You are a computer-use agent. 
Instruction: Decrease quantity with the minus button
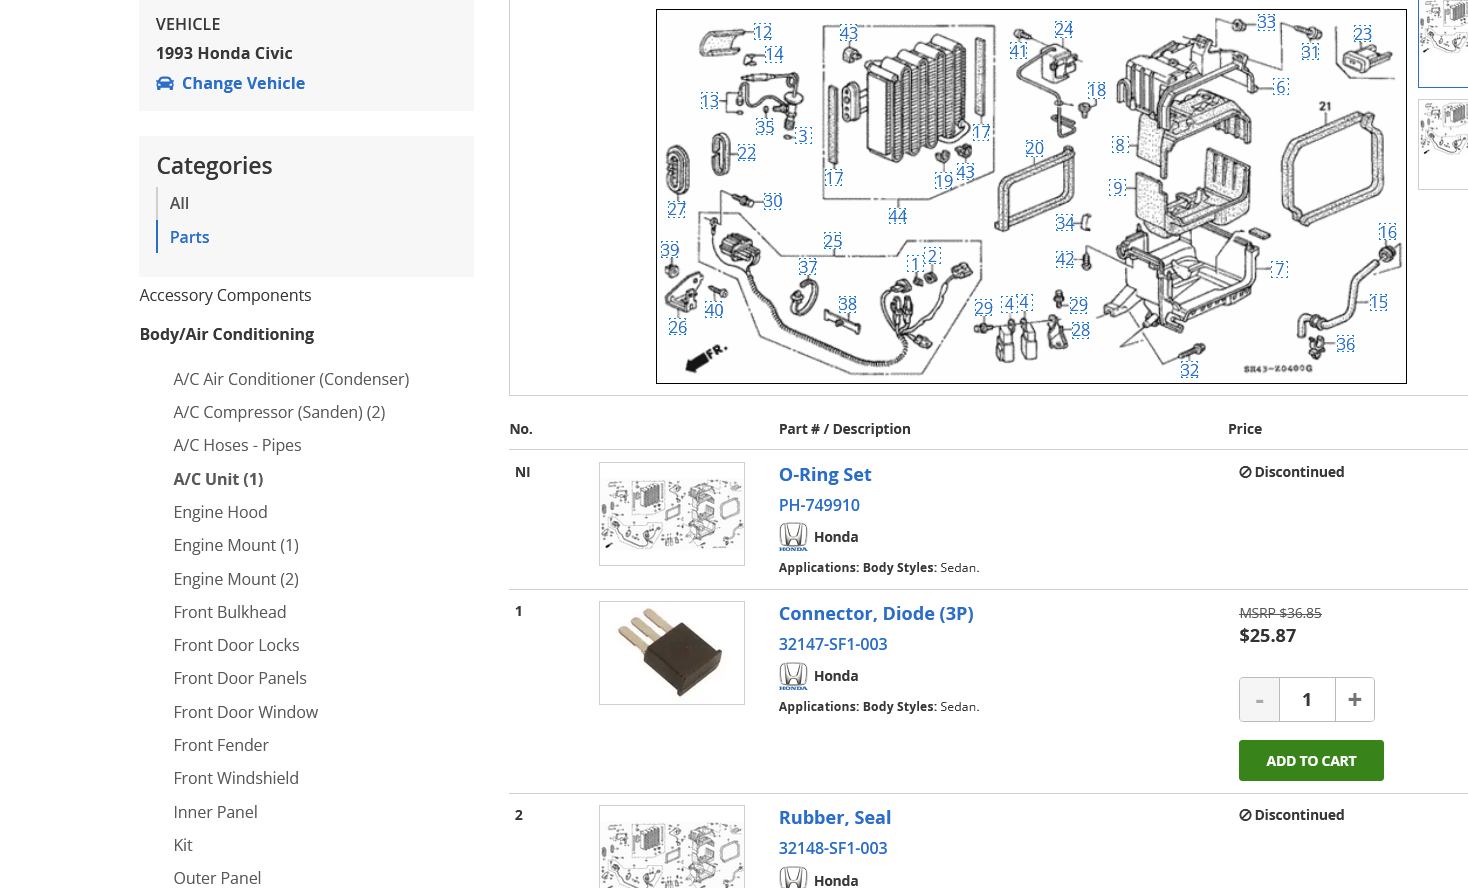1259,700
